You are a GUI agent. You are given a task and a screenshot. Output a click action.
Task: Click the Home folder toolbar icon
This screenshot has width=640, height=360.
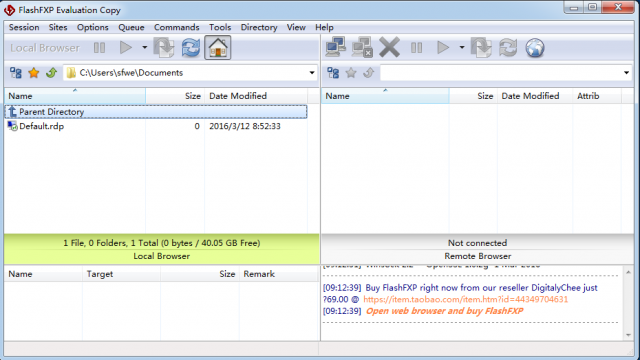click(218, 48)
